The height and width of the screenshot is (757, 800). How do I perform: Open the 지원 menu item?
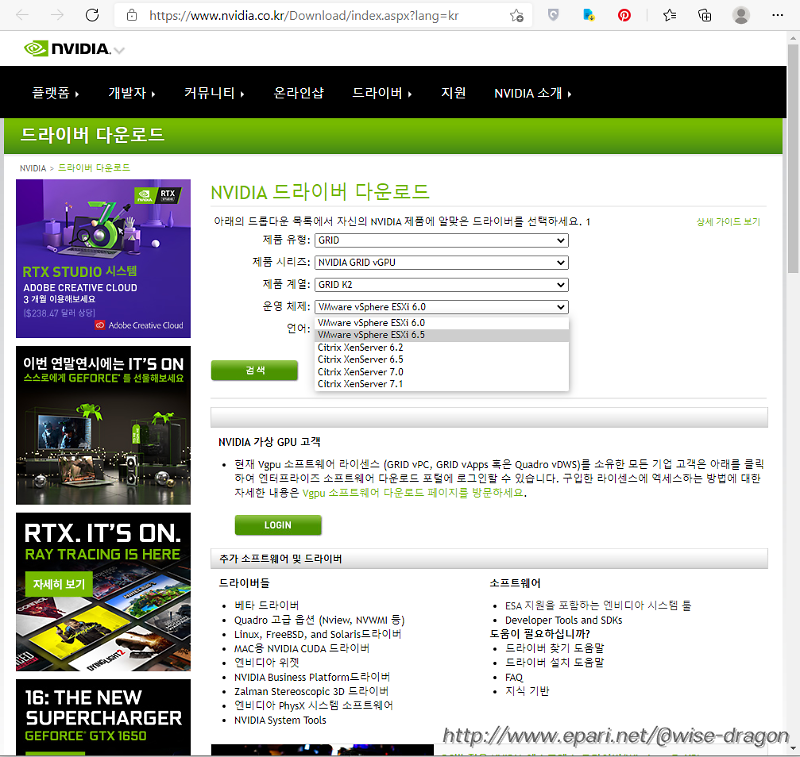coord(453,93)
